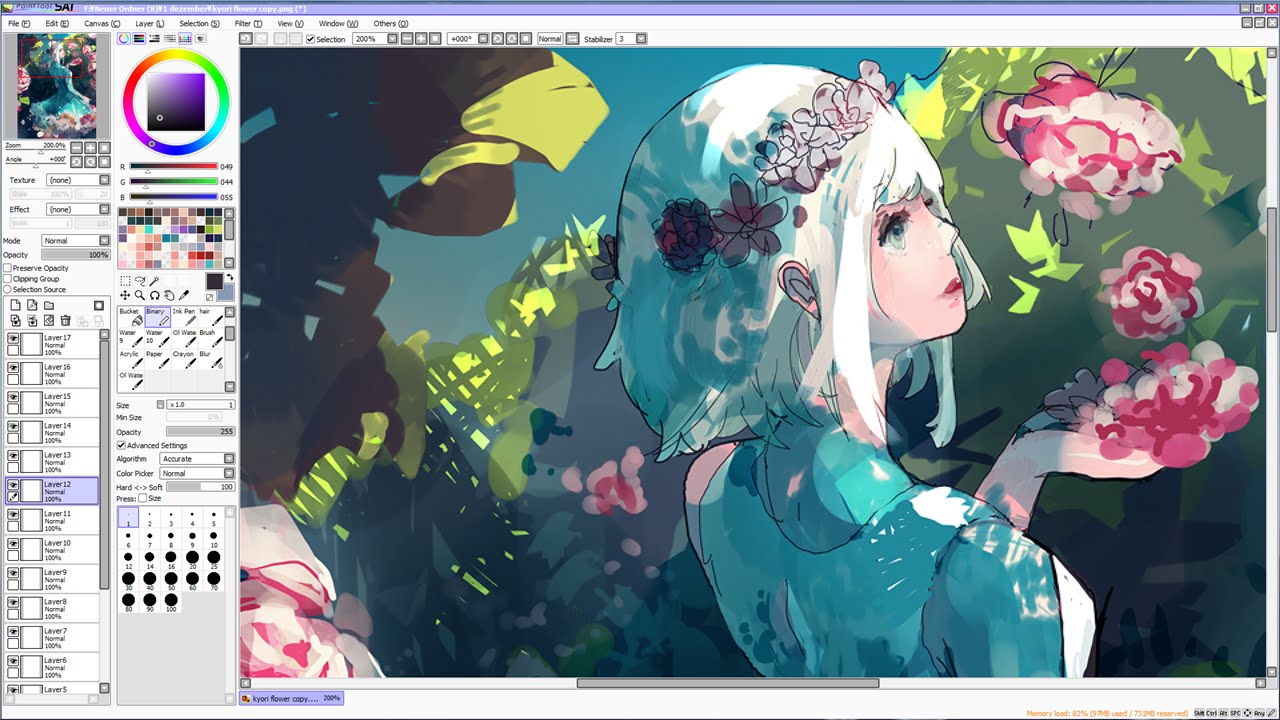Click the Press Size checkbox
The image size is (1280, 720).
click(x=142, y=498)
